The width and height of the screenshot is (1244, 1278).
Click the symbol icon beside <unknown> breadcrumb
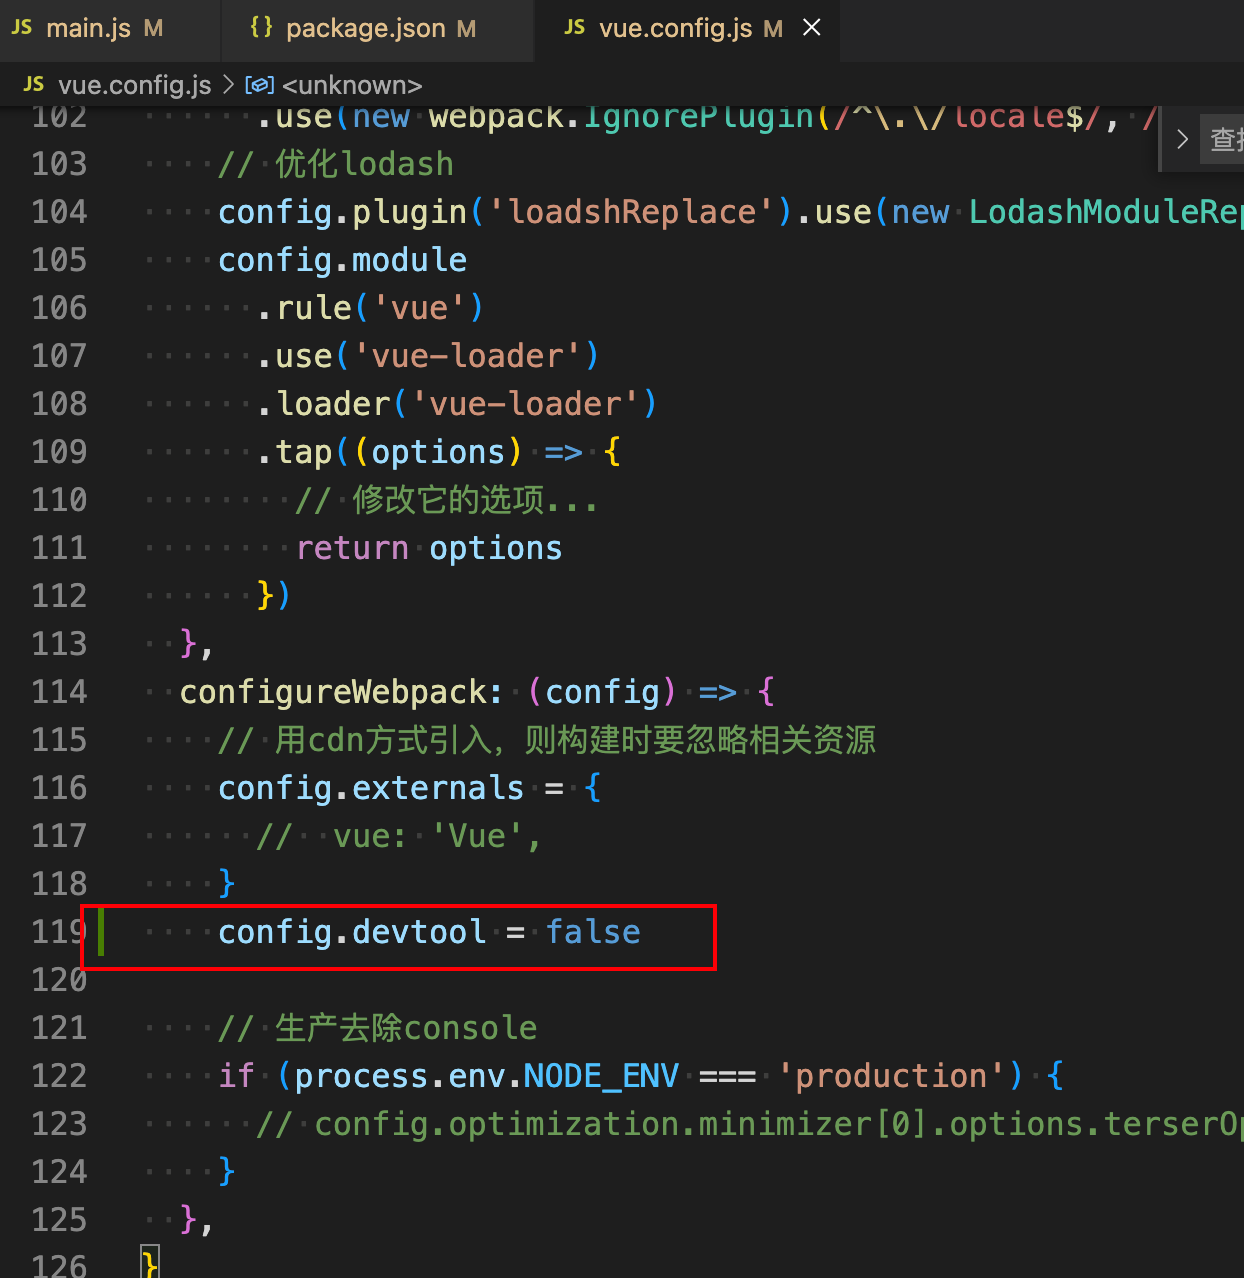pos(260,85)
